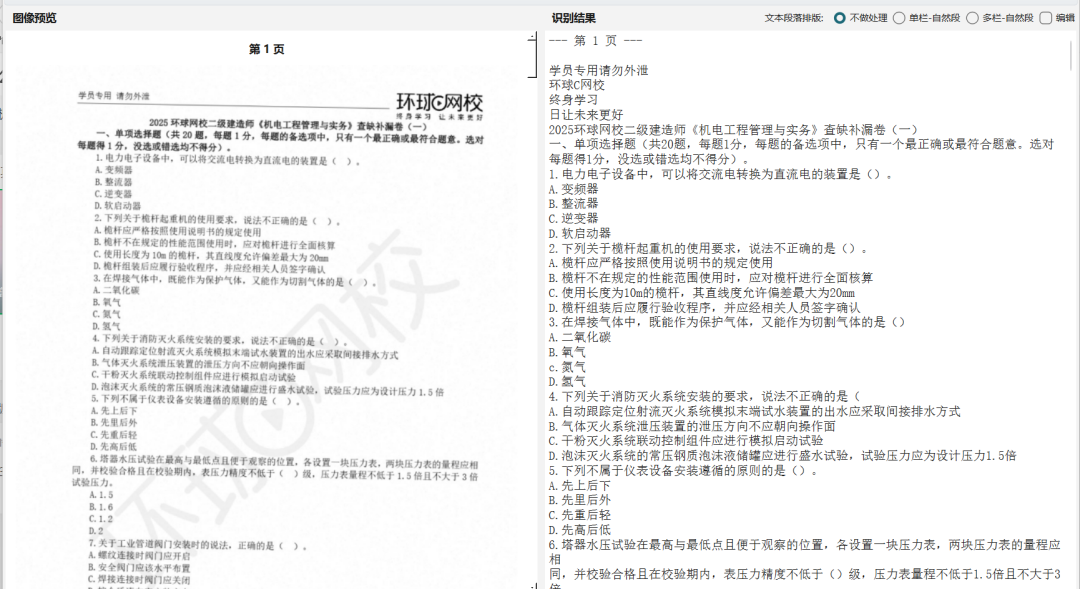Click C.干粉灭火系统联动控制 line in results
Image resolution: width=1080 pixels, height=589 pixels.
click(686, 441)
